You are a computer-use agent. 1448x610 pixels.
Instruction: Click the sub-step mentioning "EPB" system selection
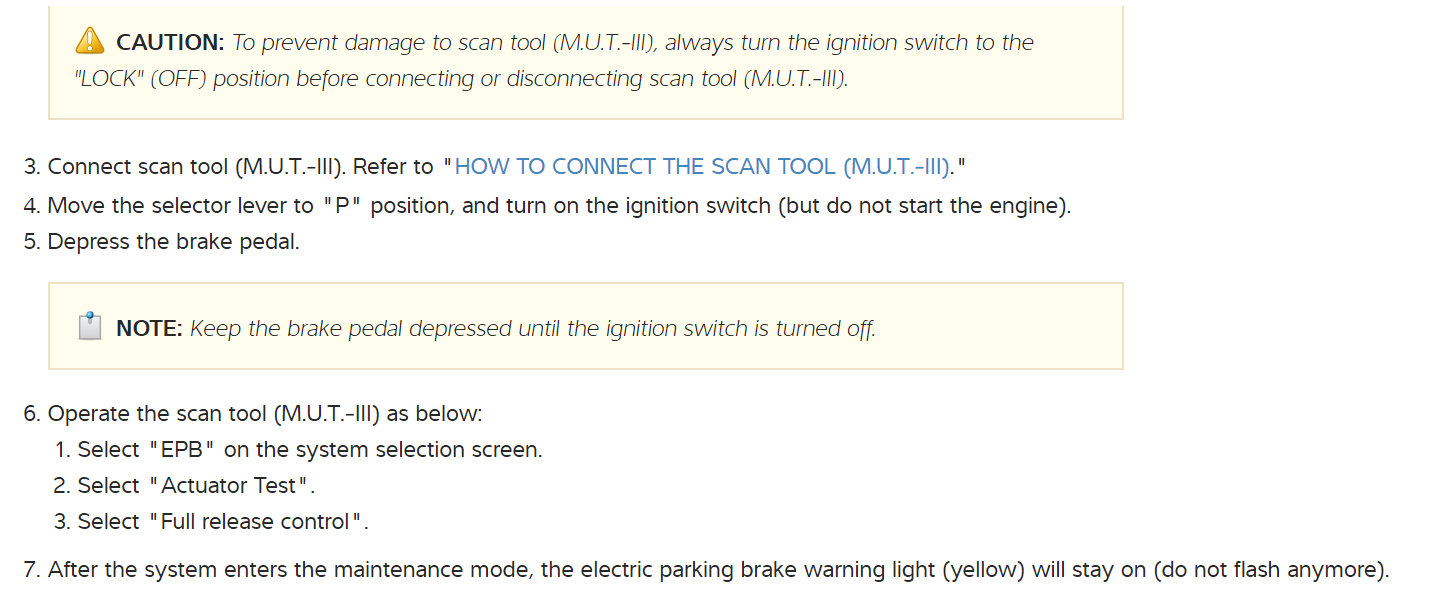[310, 449]
